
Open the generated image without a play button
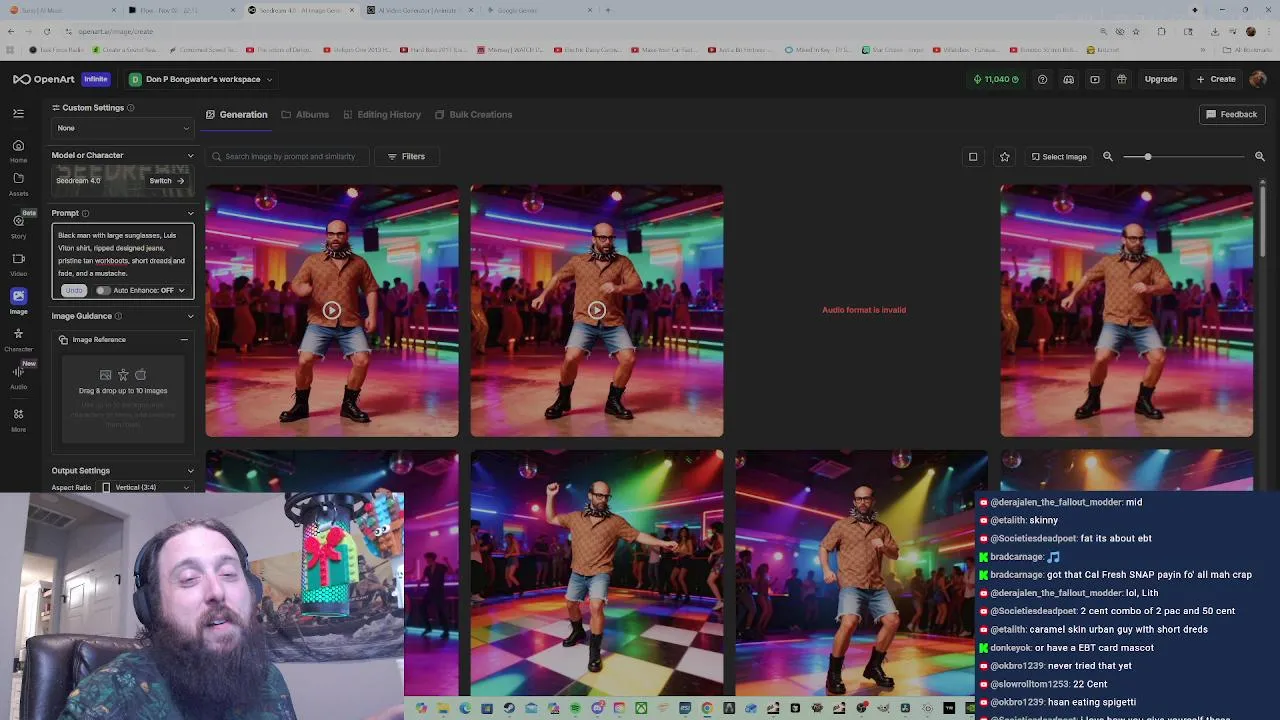coord(1127,310)
